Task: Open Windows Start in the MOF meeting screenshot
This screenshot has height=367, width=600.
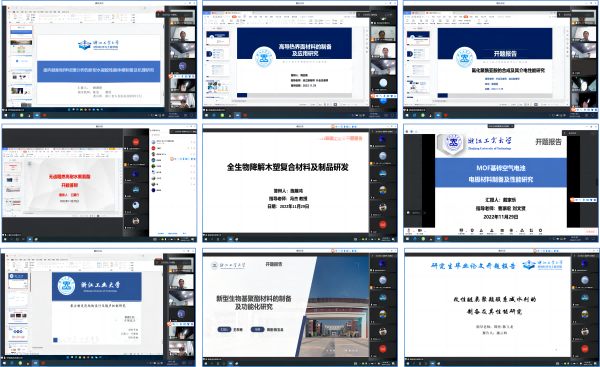Action: tap(407, 239)
